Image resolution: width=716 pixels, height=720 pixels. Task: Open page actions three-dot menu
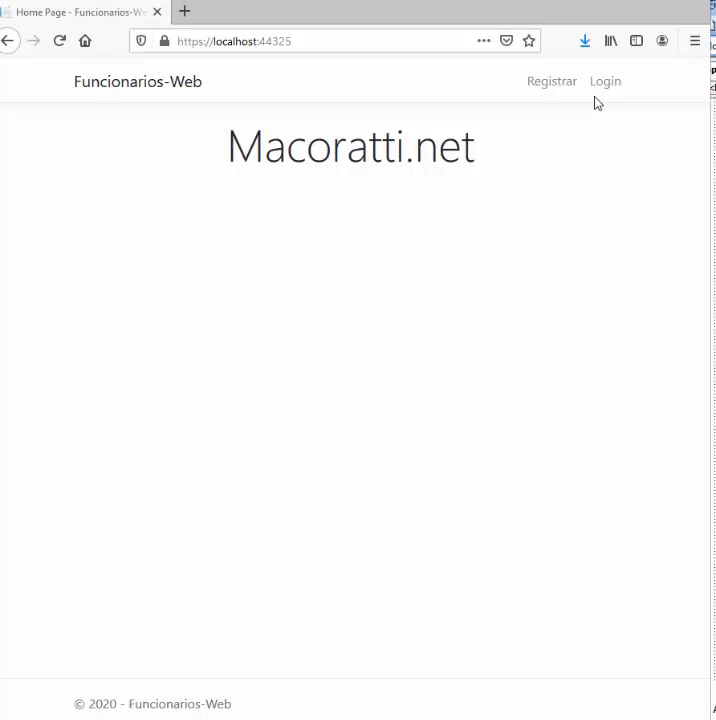(484, 41)
